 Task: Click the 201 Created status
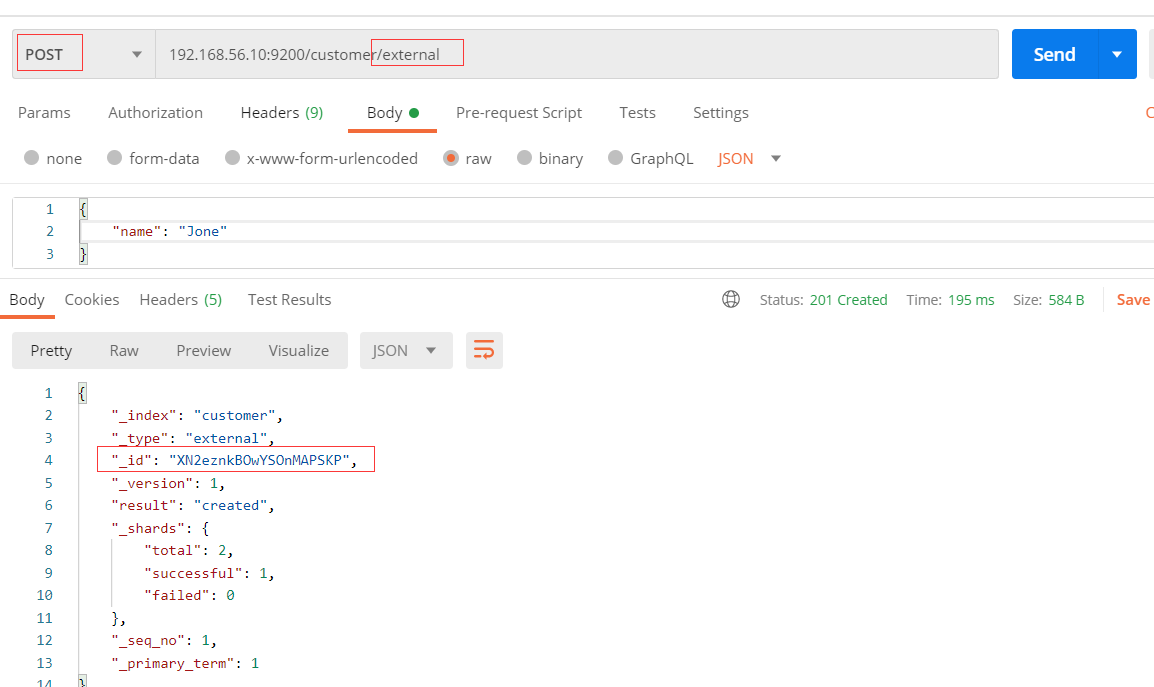pos(849,300)
